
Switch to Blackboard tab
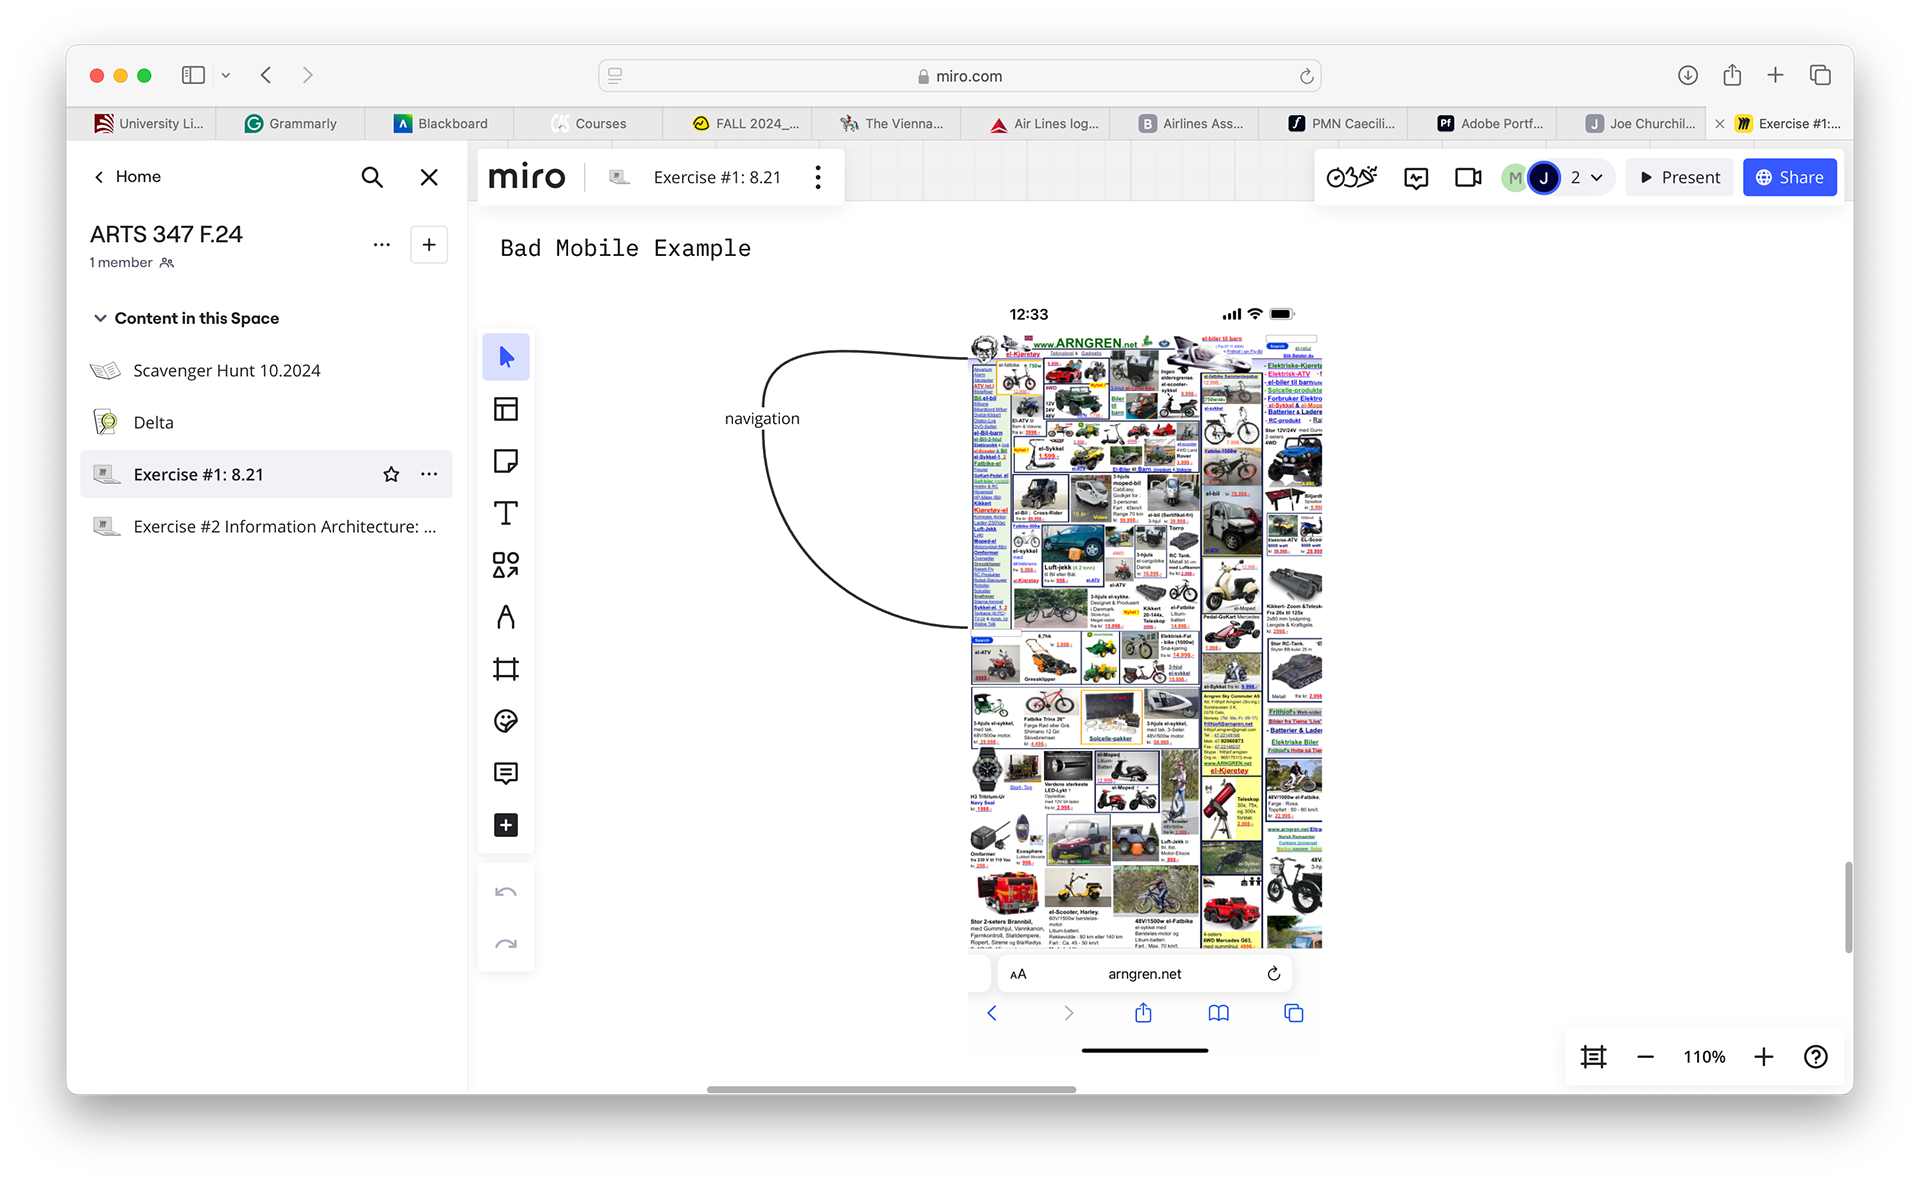[440, 123]
